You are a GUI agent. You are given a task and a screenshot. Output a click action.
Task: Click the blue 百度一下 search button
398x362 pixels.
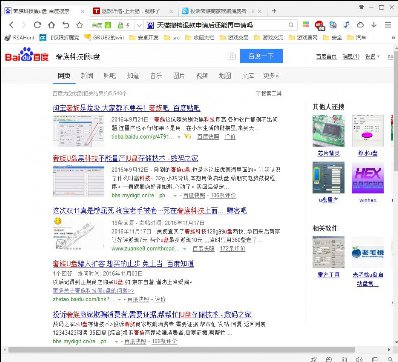(x=261, y=56)
